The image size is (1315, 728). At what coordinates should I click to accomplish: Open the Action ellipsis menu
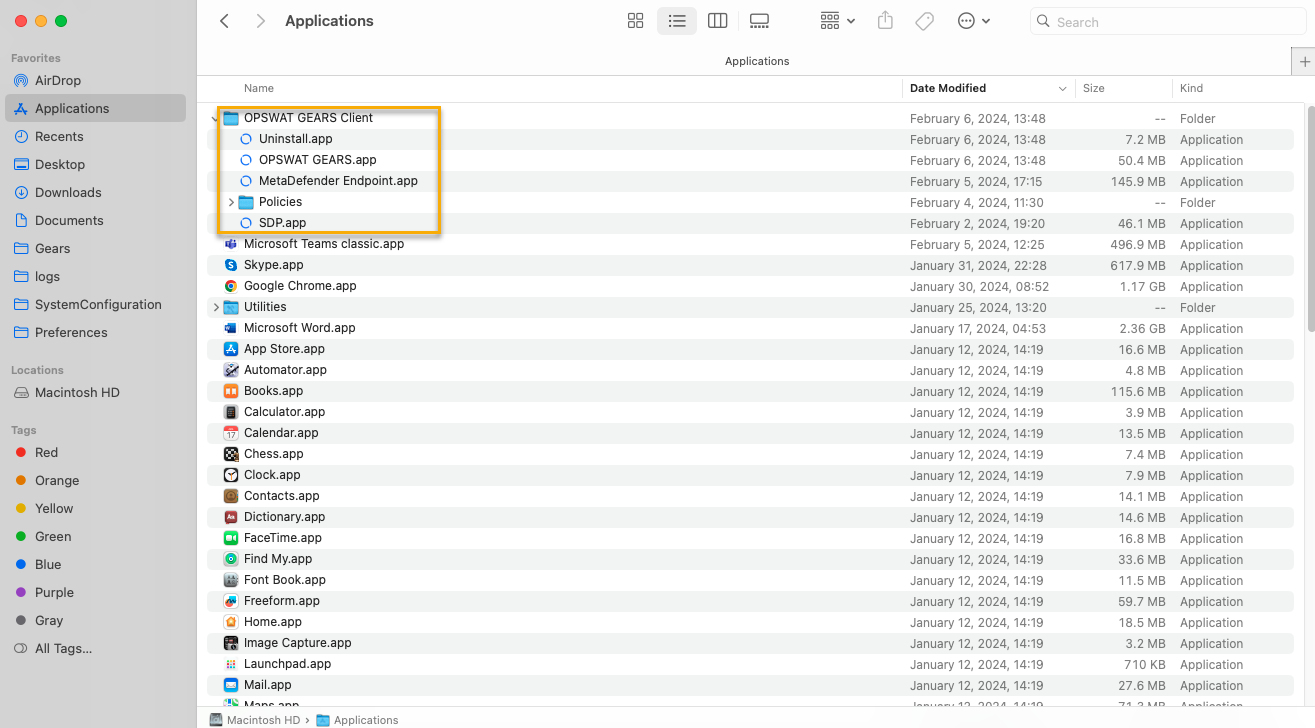(974, 21)
